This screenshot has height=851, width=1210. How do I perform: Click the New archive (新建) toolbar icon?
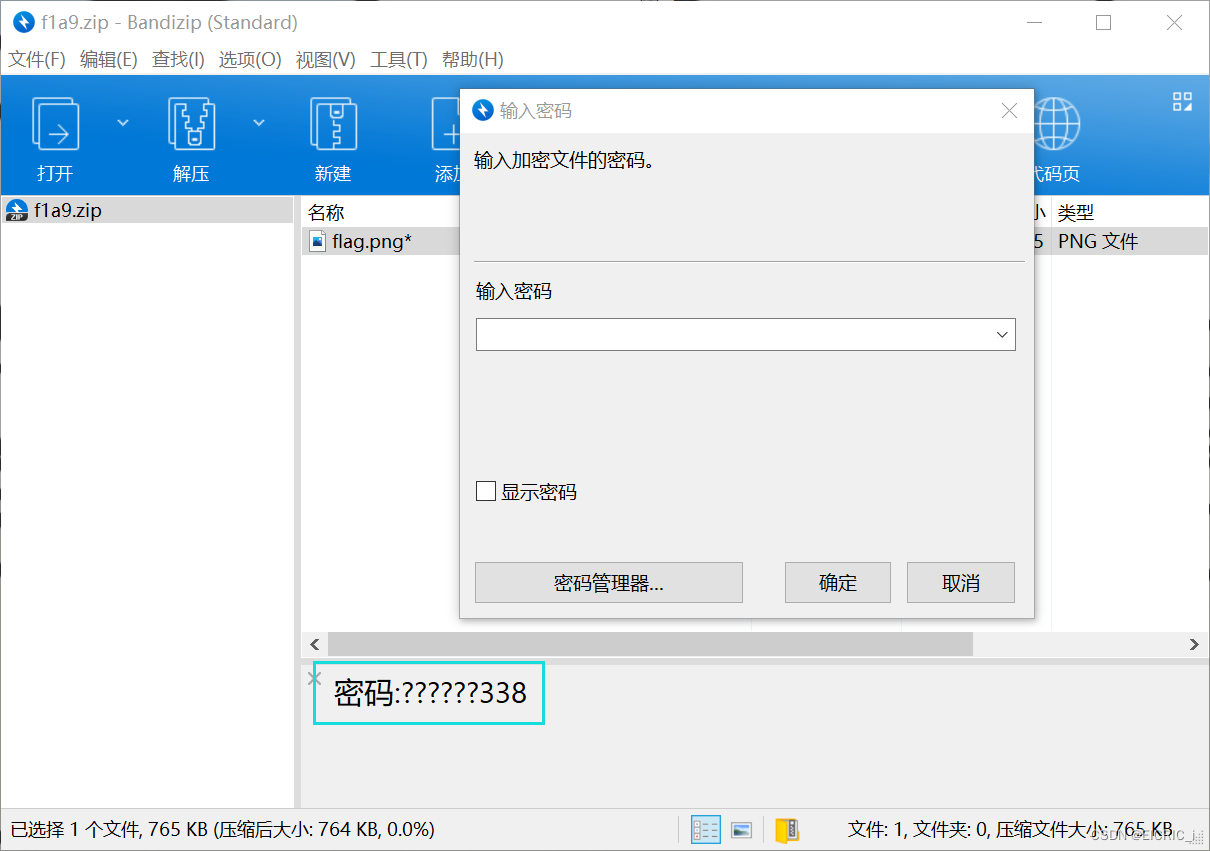[333, 124]
